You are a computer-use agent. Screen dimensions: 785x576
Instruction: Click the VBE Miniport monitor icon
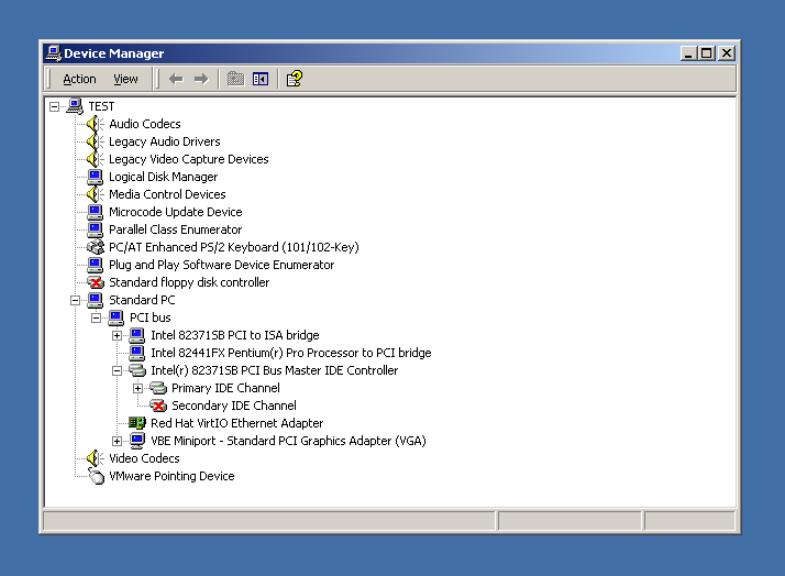[x=137, y=440]
